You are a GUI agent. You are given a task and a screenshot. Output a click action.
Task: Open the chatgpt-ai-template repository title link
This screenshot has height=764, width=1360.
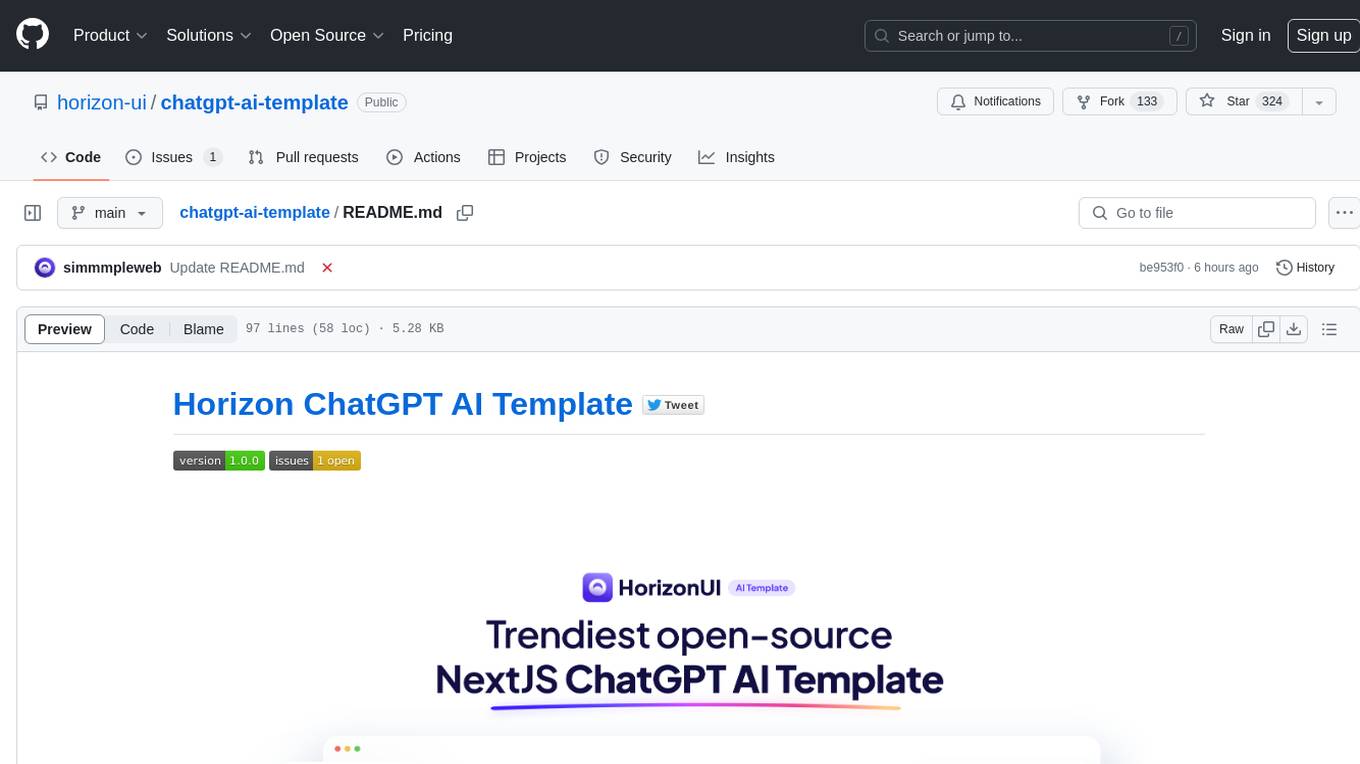254,102
